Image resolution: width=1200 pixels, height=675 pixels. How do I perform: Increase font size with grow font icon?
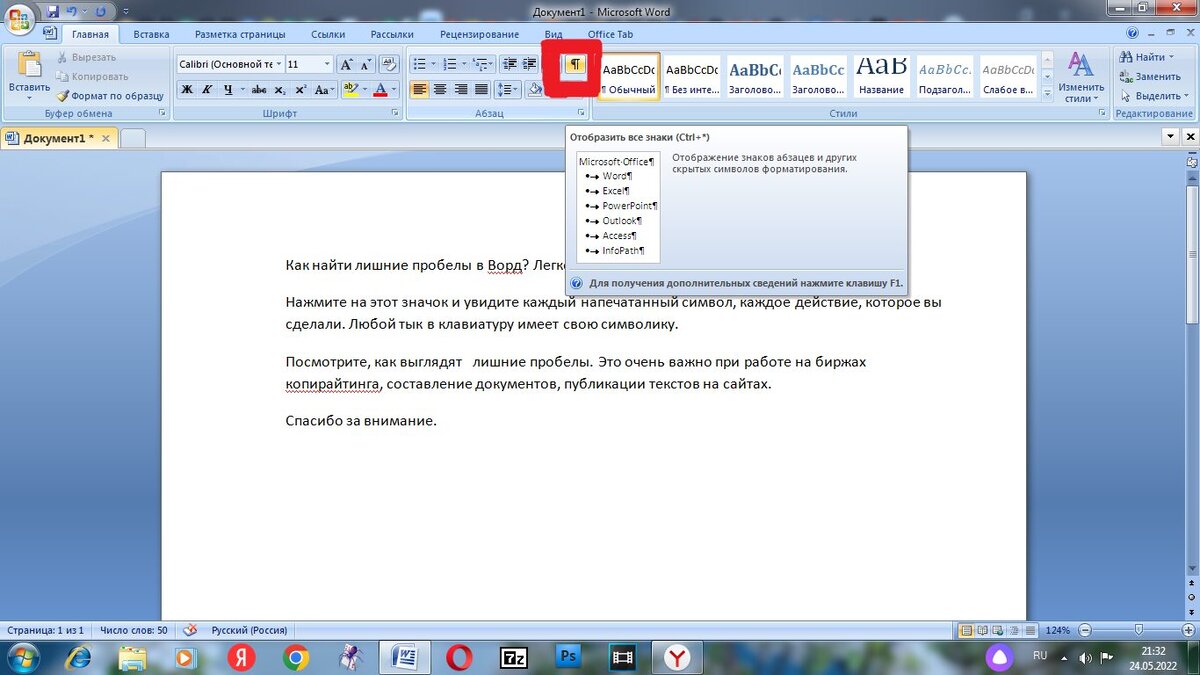[346, 64]
